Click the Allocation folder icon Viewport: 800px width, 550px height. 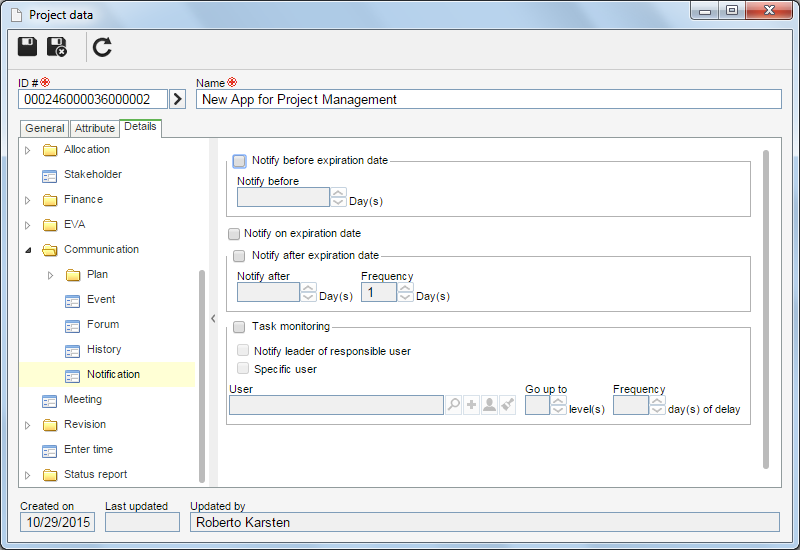coord(50,150)
